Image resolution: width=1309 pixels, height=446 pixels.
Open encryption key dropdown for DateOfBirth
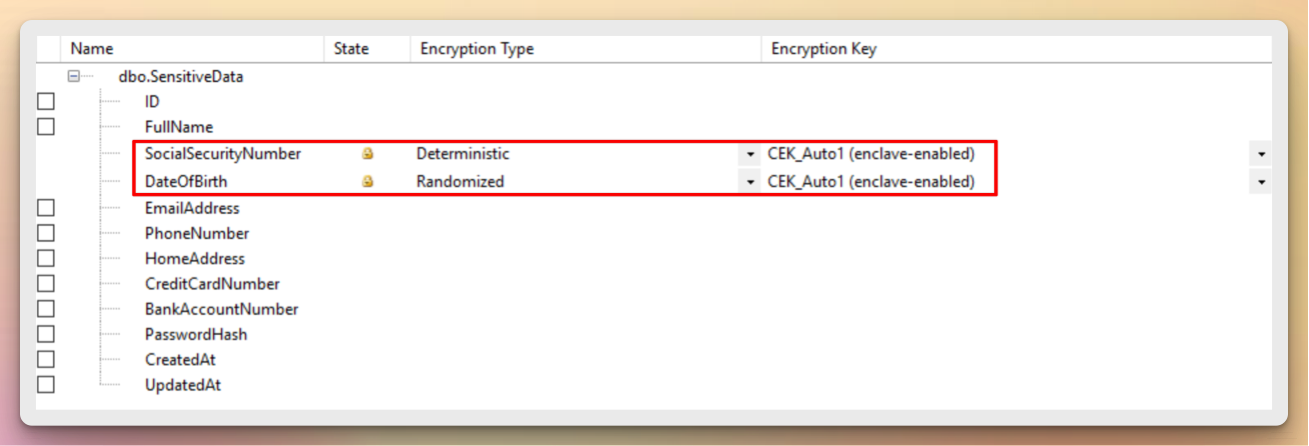pyautogui.click(x=1262, y=182)
